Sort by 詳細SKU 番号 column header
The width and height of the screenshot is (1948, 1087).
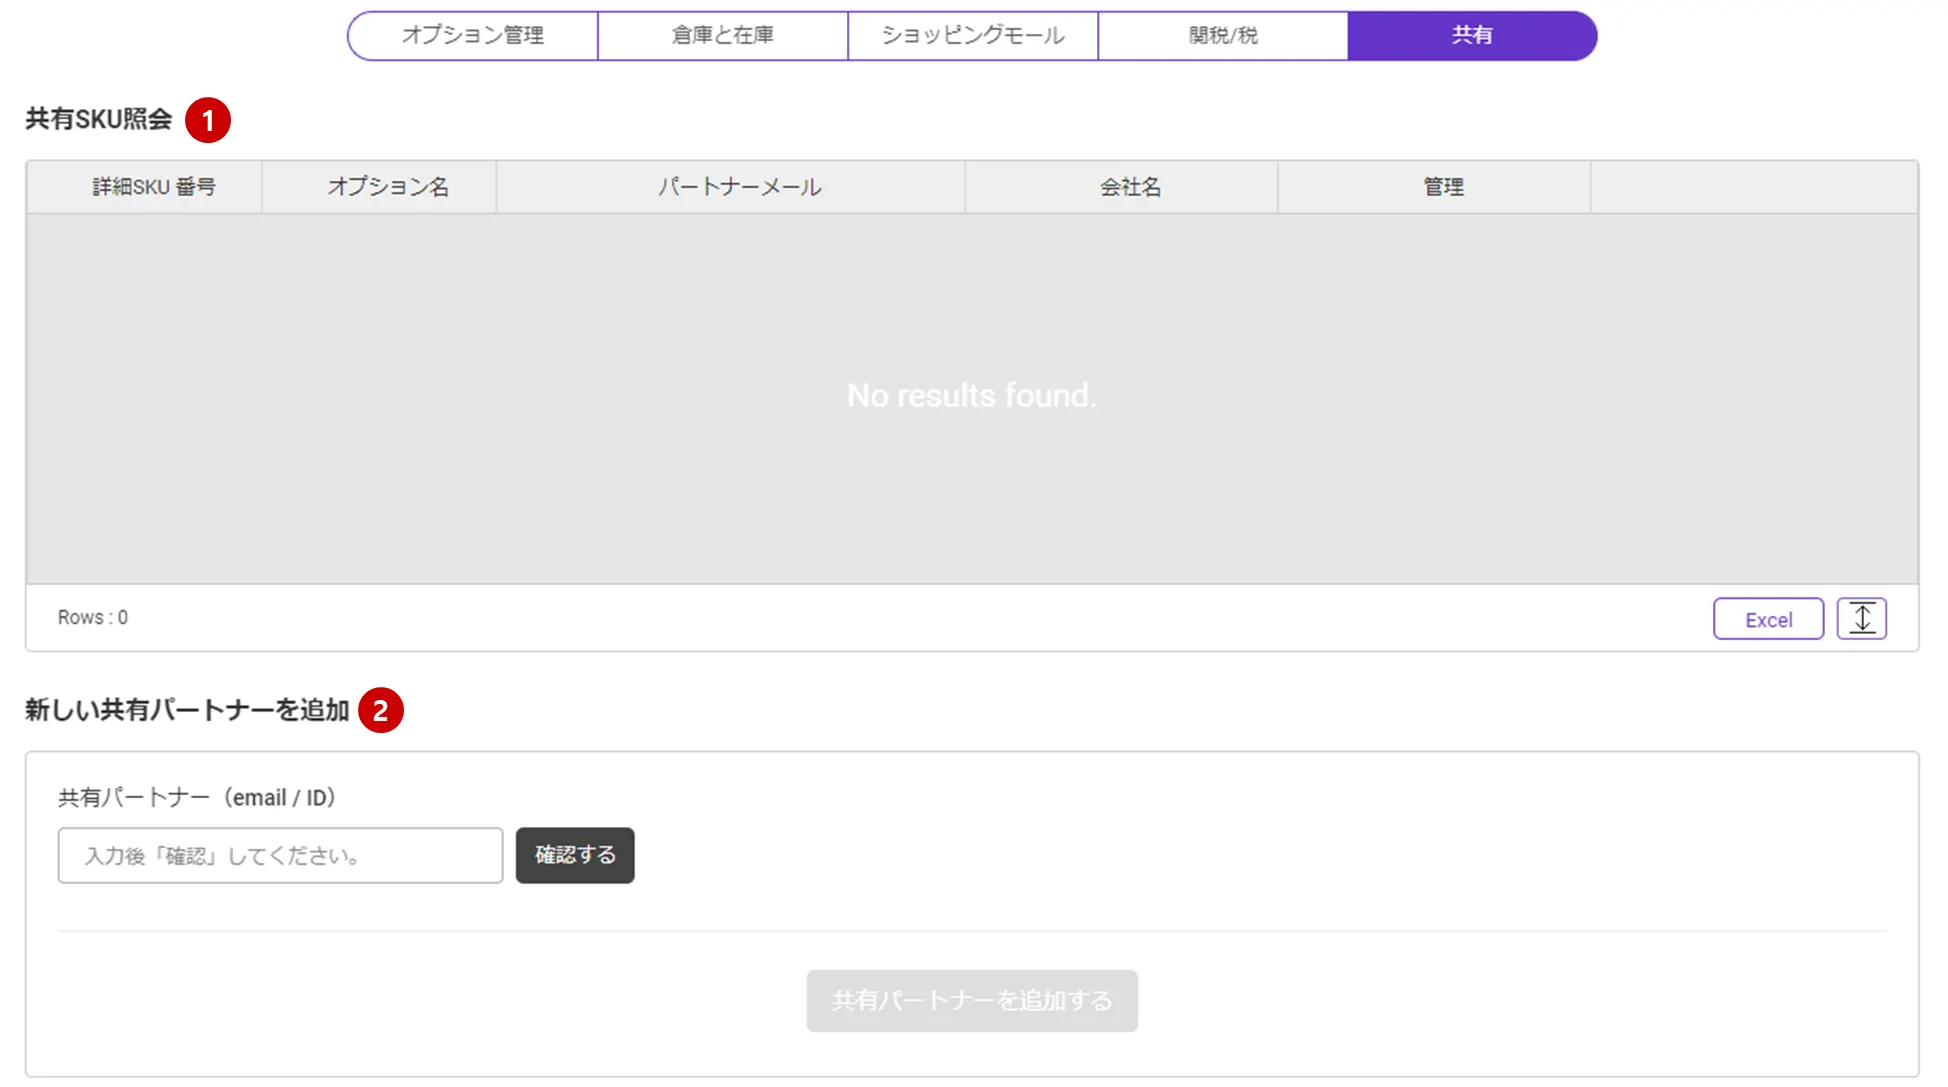click(153, 187)
